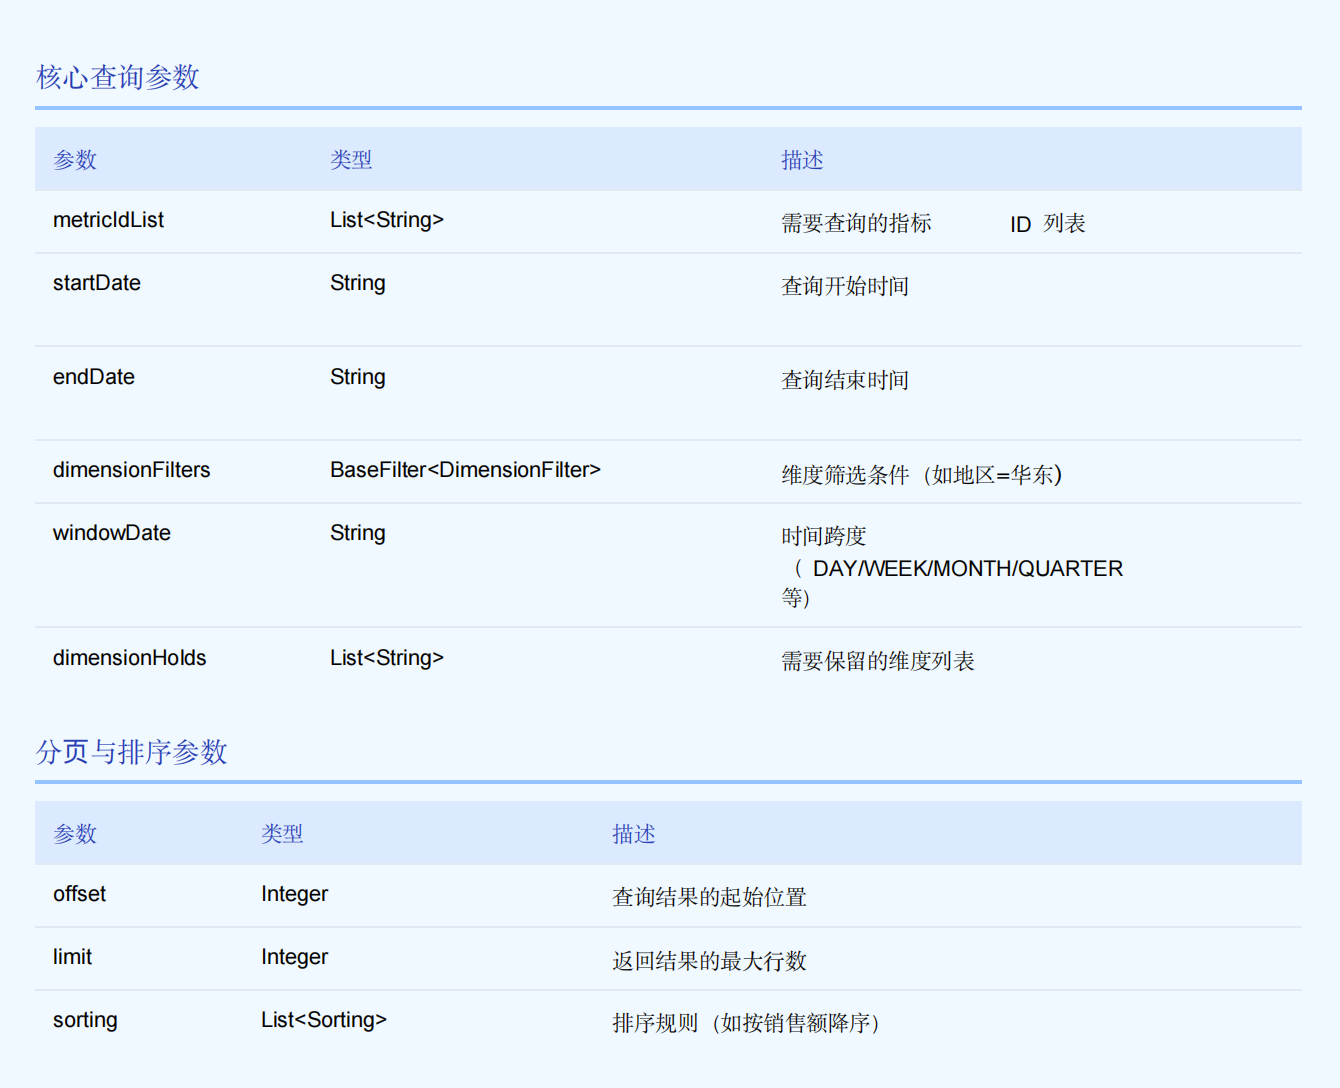Click the BaseFilter<DimensionFilter> type text
1340x1088 pixels.
465,470
